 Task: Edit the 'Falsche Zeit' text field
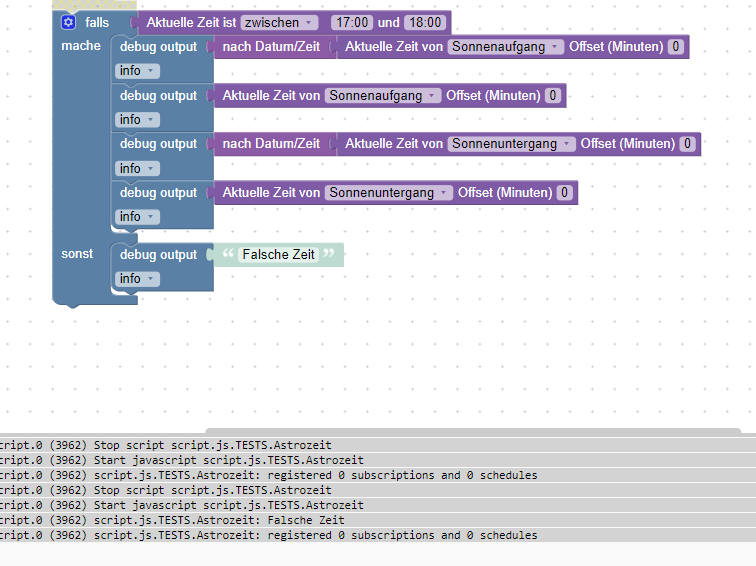click(278, 255)
